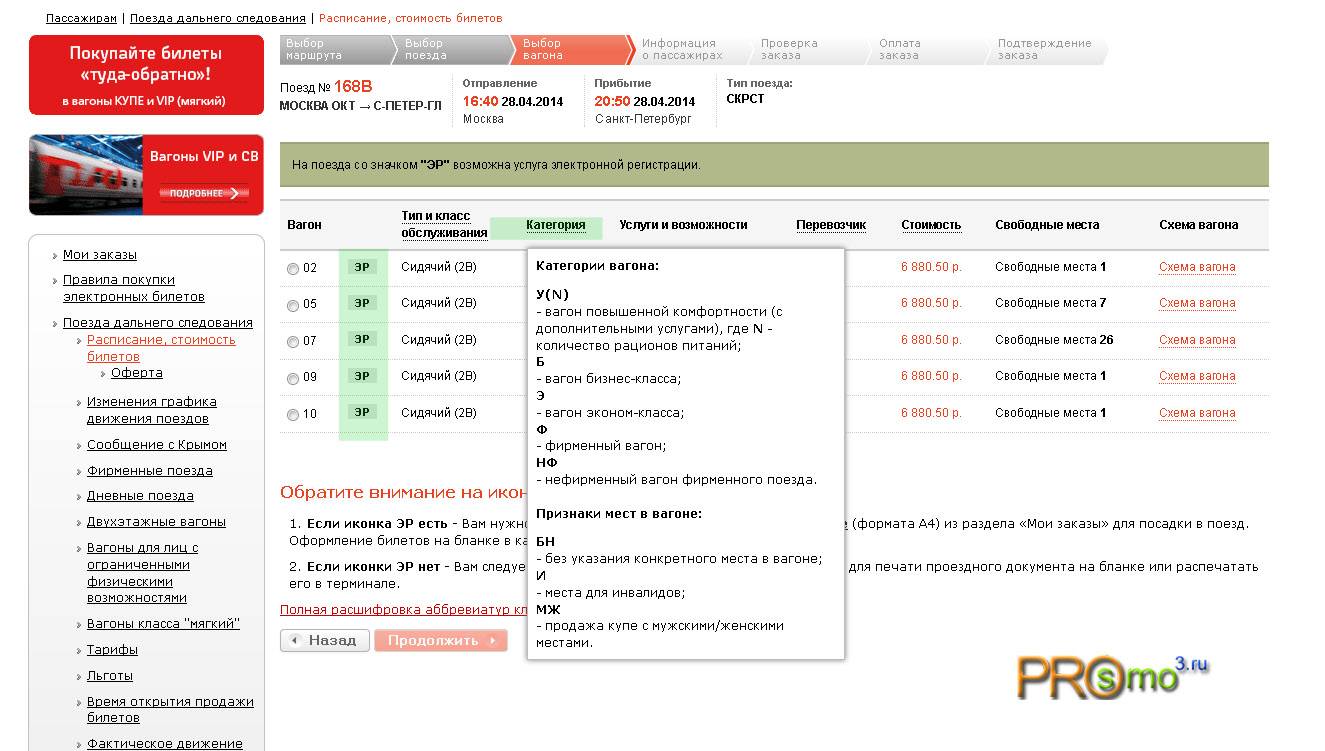Image resolution: width=1325 pixels, height=751 pixels.
Task: Open Схема вагона for wagon 07
Action: coord(1197,340)
